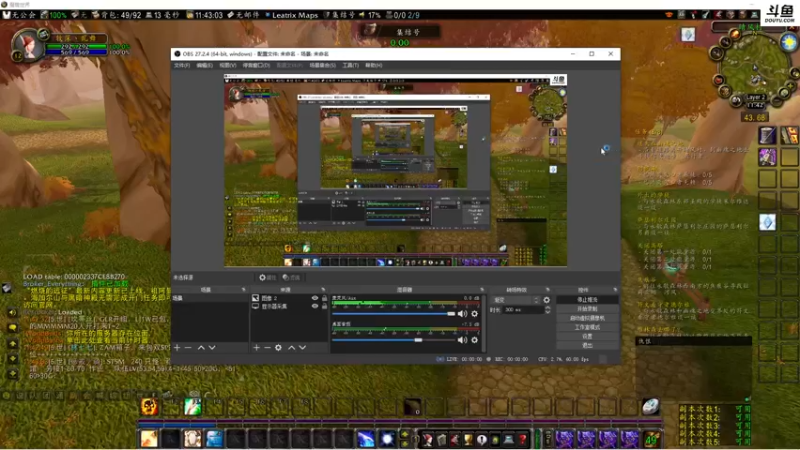
Task: Pop out the Scenes dock panel
Action: pos(243,290)
